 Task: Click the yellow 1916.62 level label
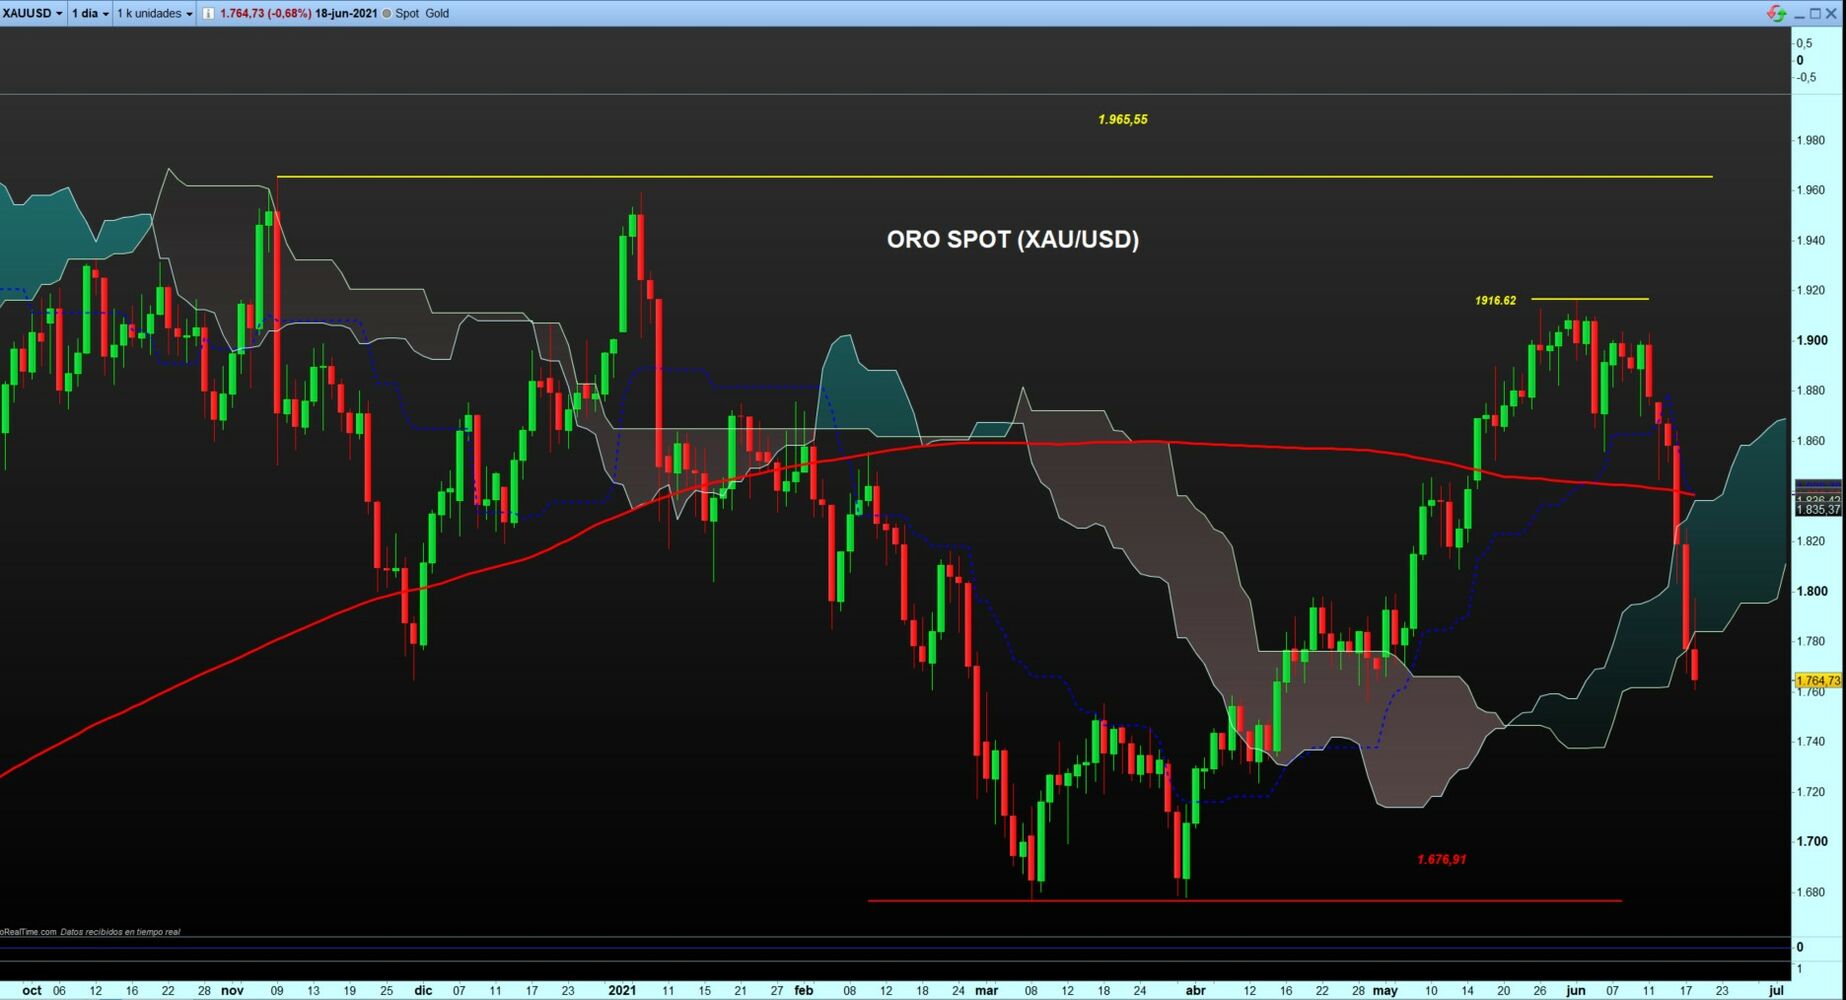tap(1495, 300)
